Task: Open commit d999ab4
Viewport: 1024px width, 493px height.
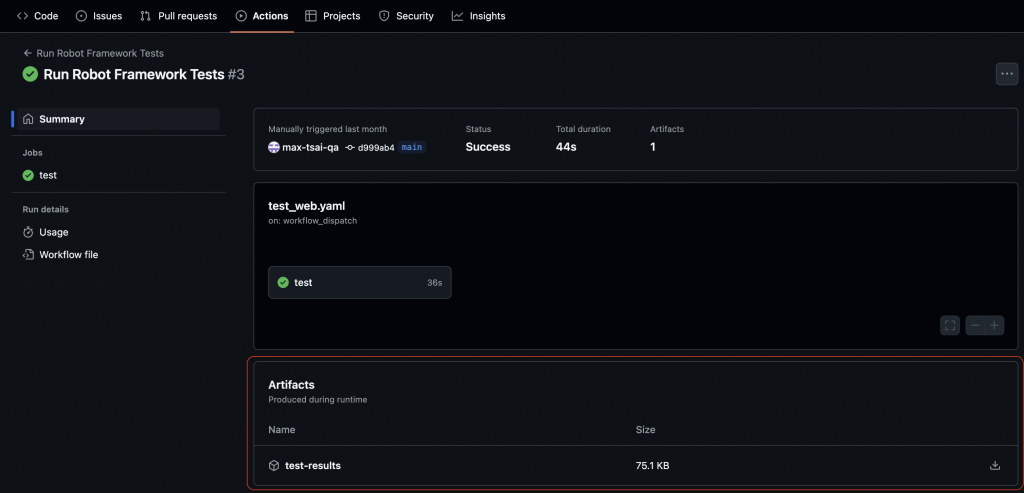Action: coord(376,148)
